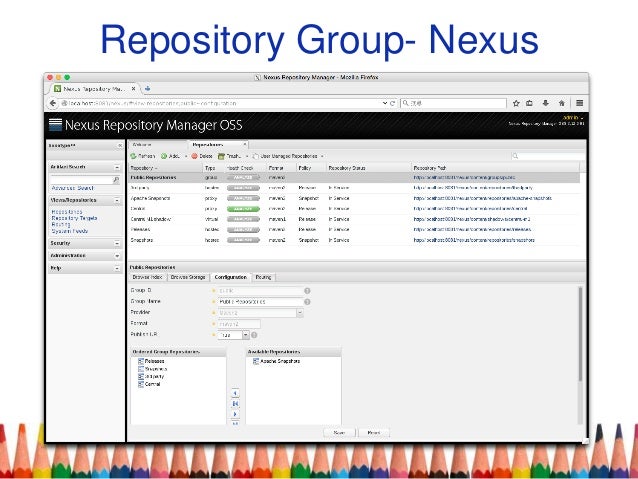Click the repository list filter search field
The image size is (638, 479).
(x=548, y=156)
